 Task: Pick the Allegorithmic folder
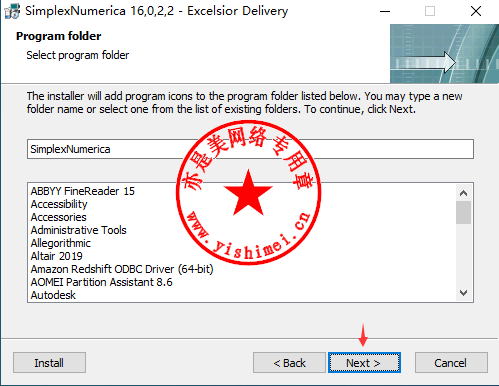tap(61, 243)
